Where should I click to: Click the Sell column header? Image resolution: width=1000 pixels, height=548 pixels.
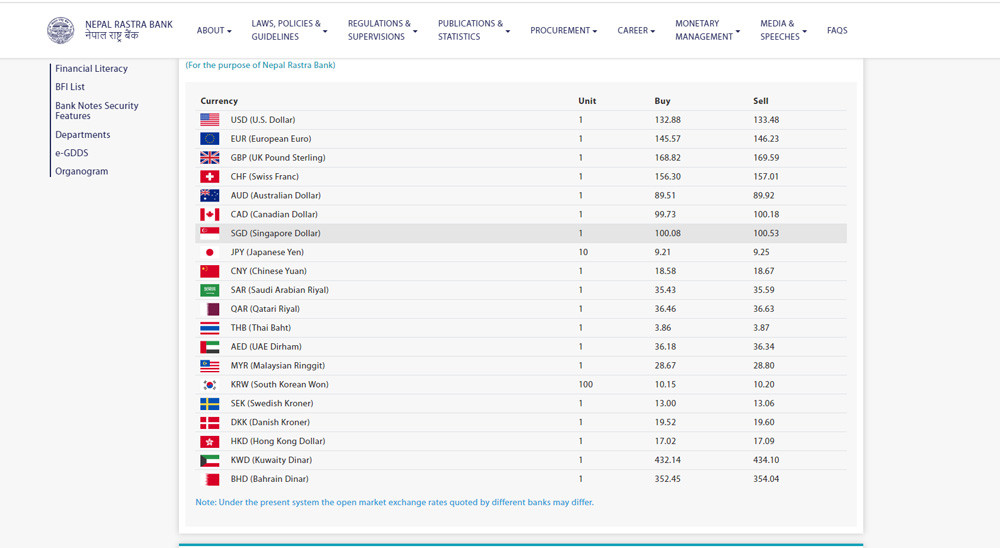[x=760, y=101]
